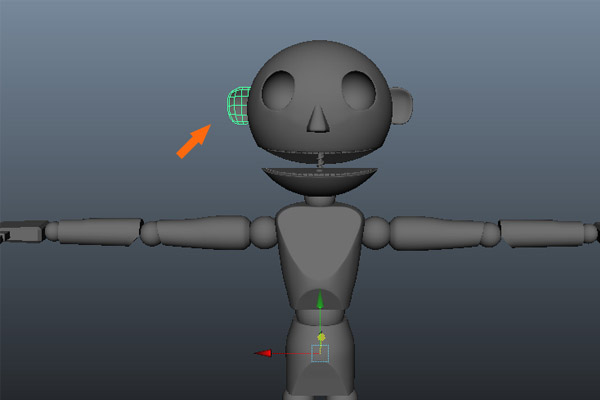
Task: Select forearm segment on wireframe-ear side
Action: [x=99, y=232]
